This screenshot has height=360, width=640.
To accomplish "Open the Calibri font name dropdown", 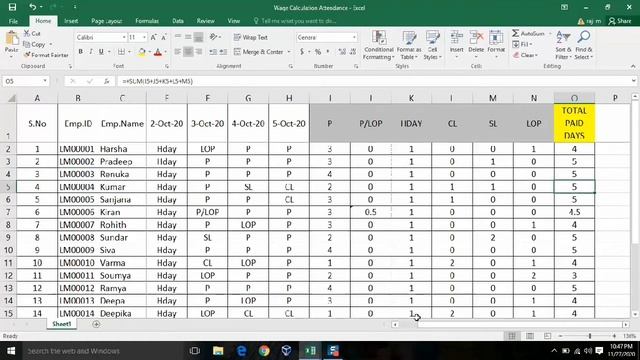I will pyautogui.click(x=124, y=38).
